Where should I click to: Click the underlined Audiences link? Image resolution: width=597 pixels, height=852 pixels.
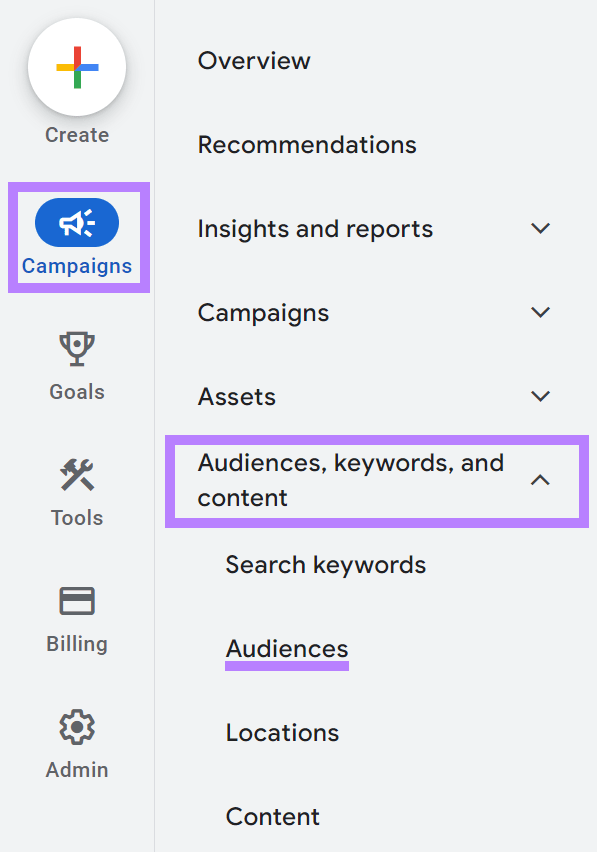click(286, 648)
